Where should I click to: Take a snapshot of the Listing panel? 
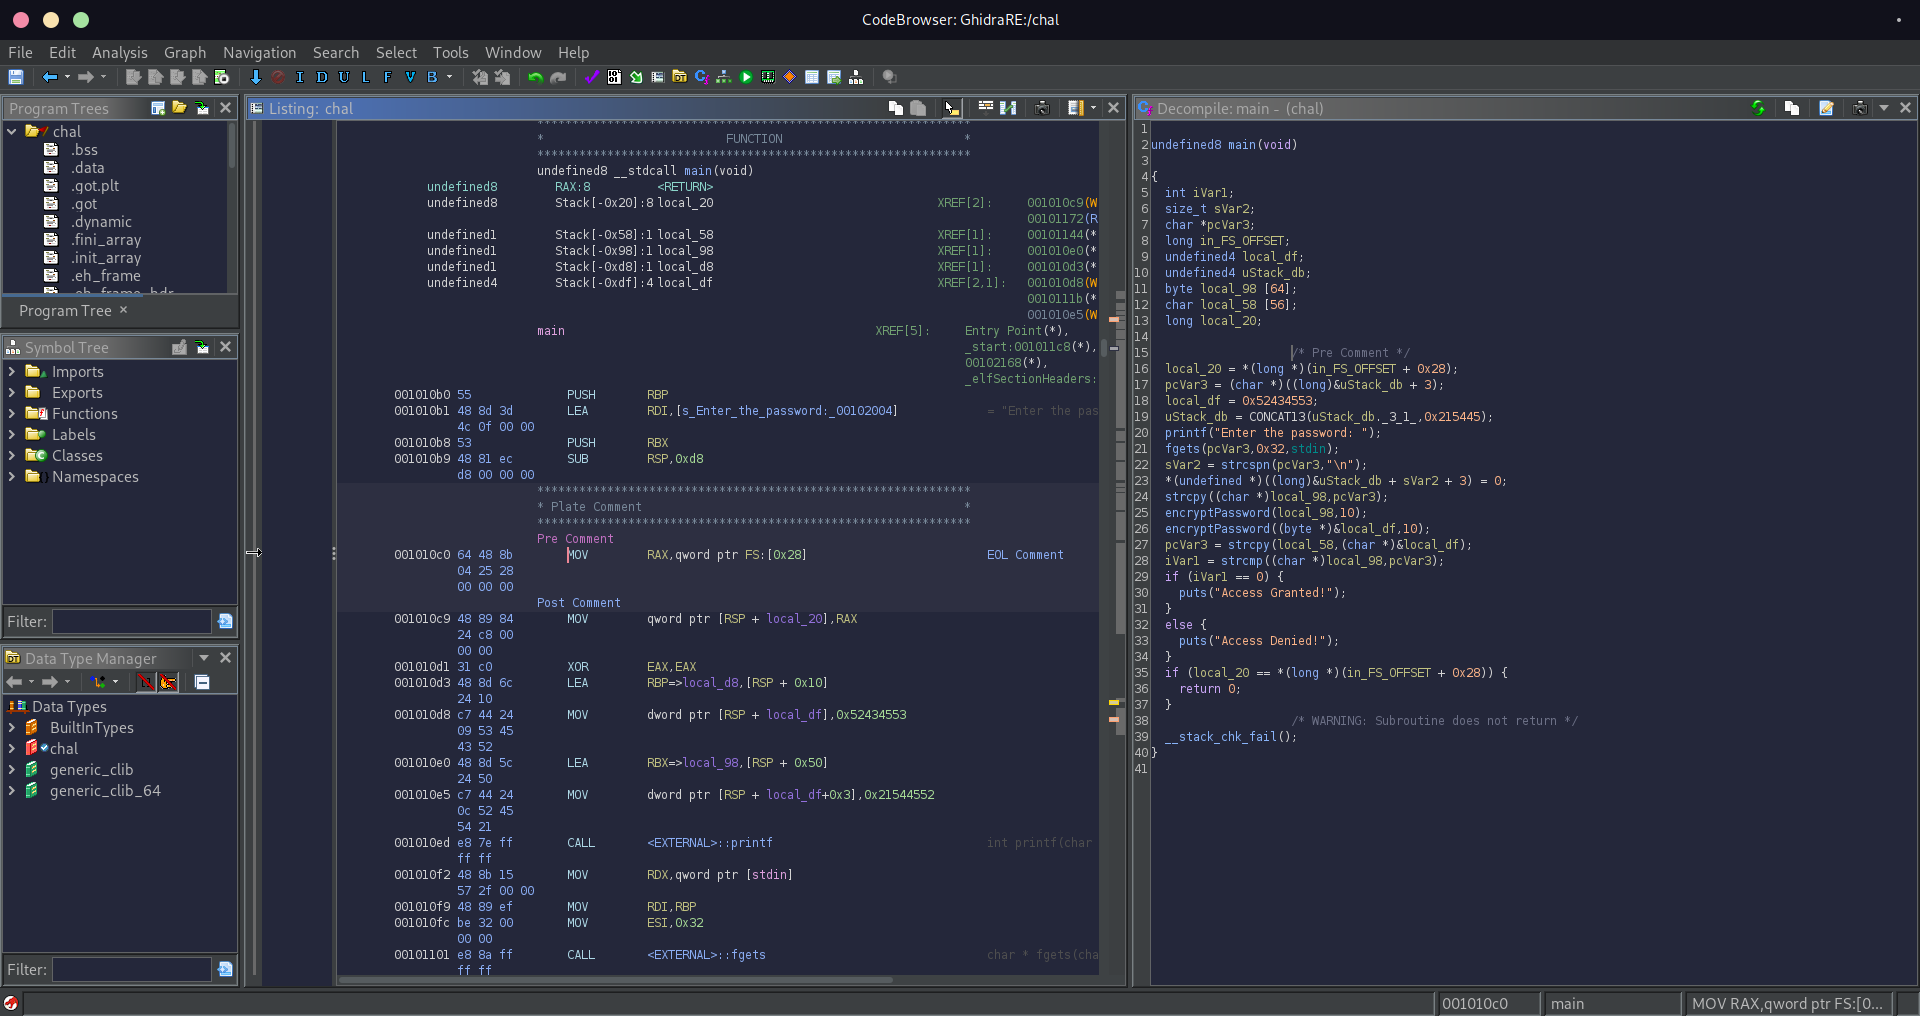pyautogui.click(x=1042, y=108)
